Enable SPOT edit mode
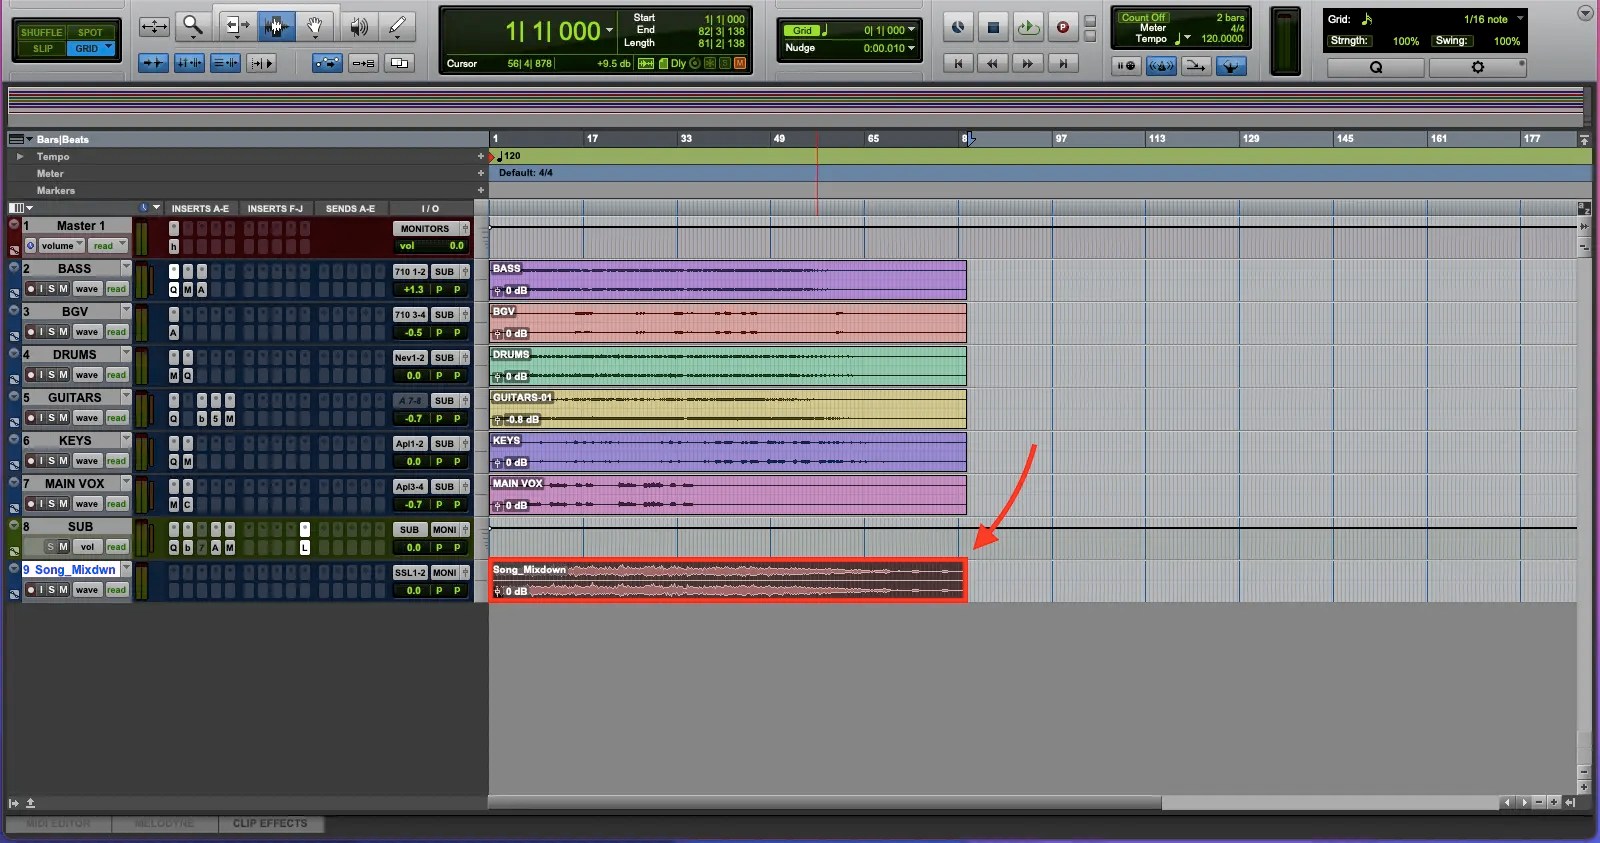The width and height of the screenshot is (1600, 843). 91,32
